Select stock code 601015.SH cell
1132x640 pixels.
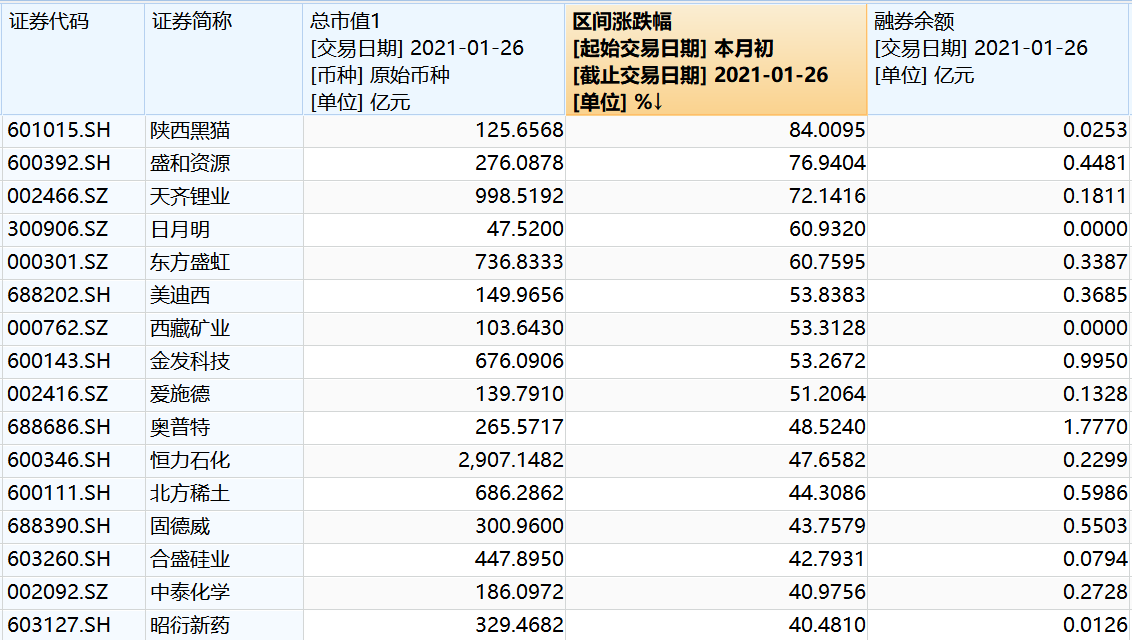59,131
